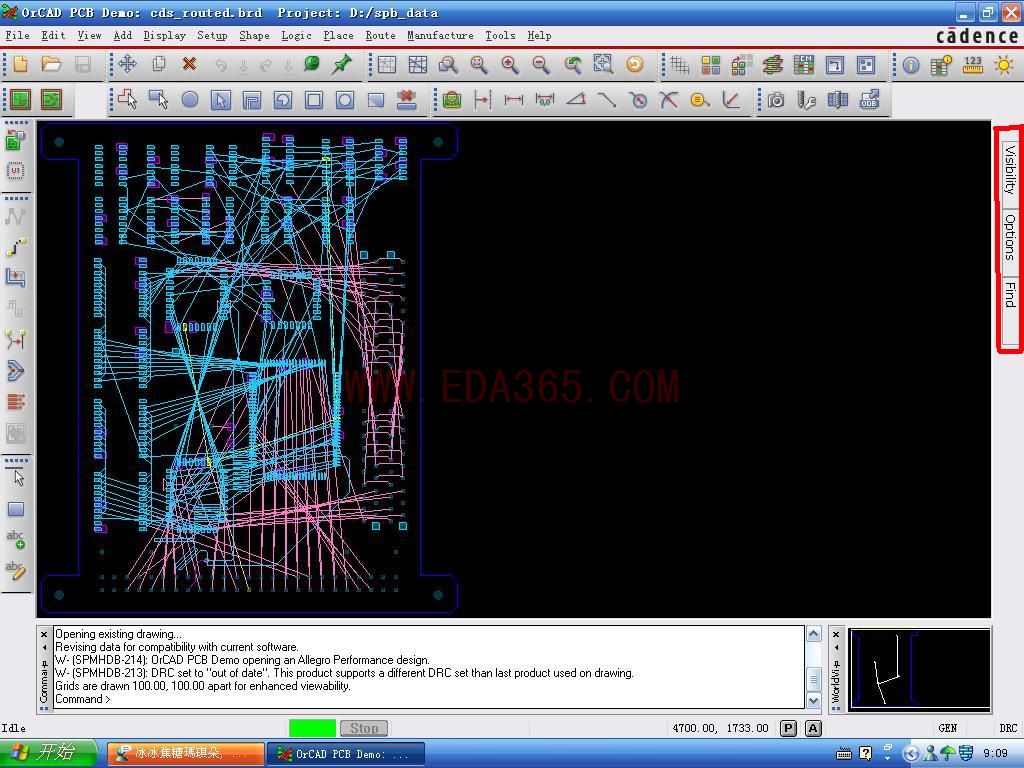
Task: Click the green progress indicator bar
Action: pyautogui.click(x=312, y=728)
